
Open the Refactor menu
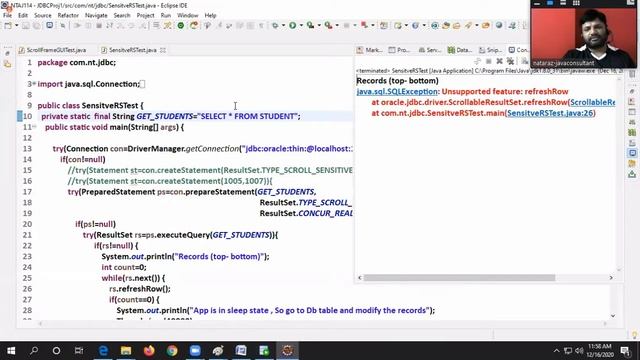coord(68,15)
